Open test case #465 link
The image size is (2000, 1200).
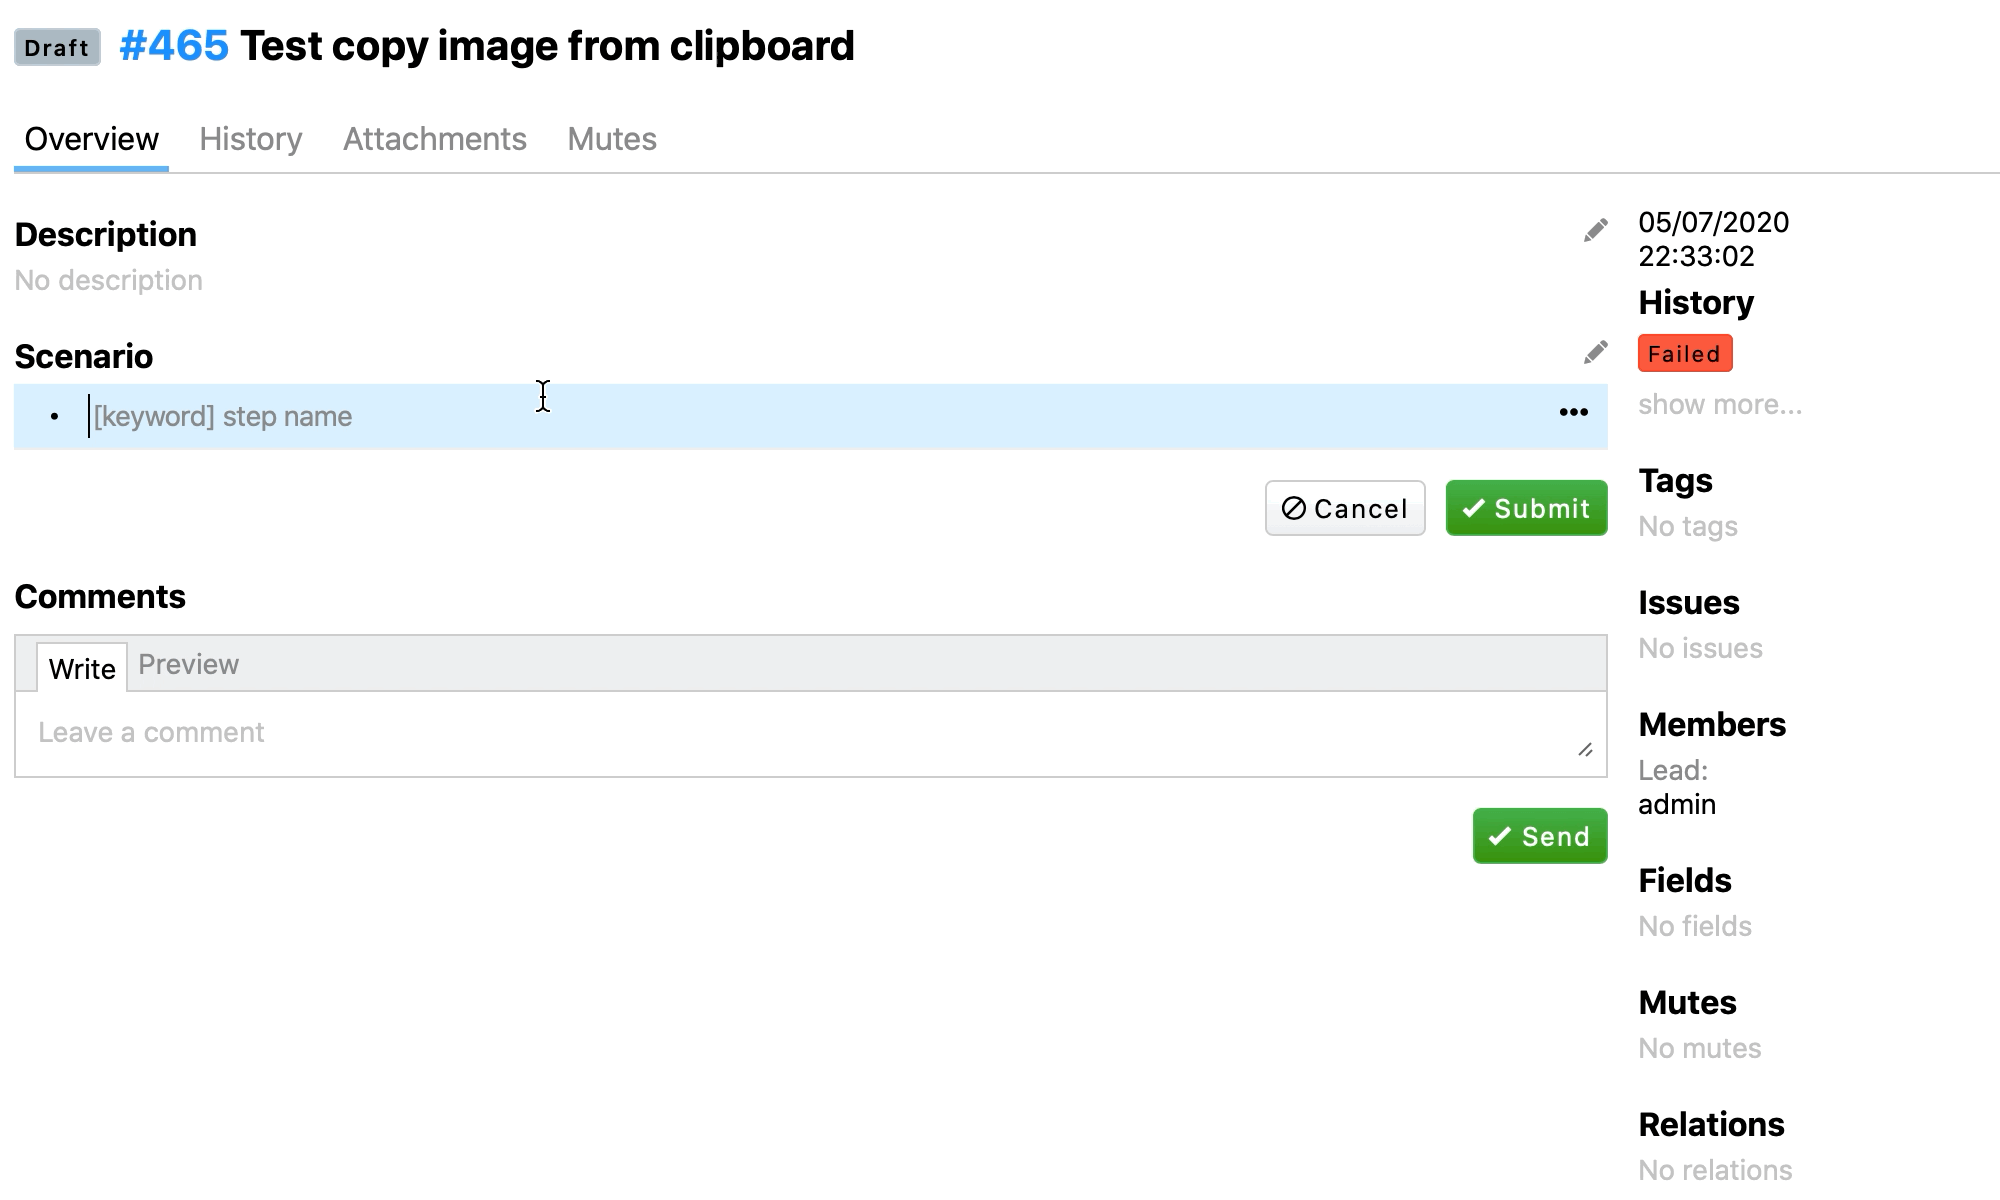click(174, 46)
